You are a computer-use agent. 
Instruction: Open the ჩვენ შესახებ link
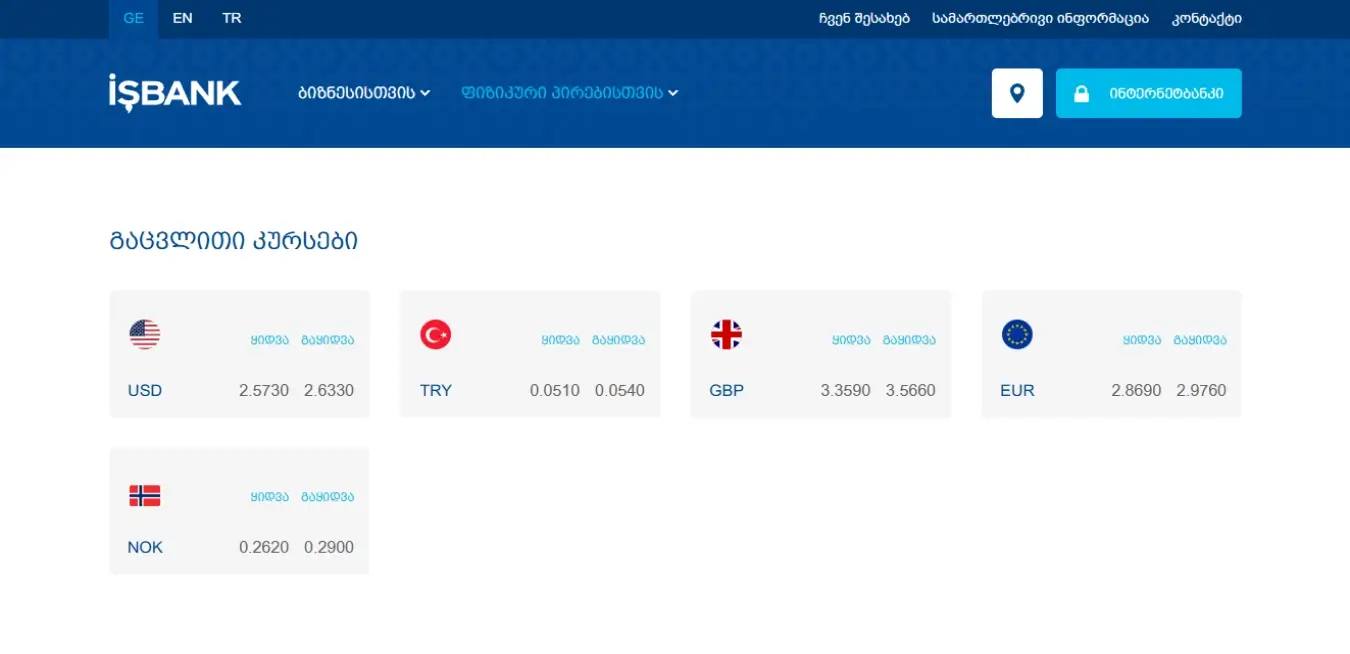coord(864,19)
